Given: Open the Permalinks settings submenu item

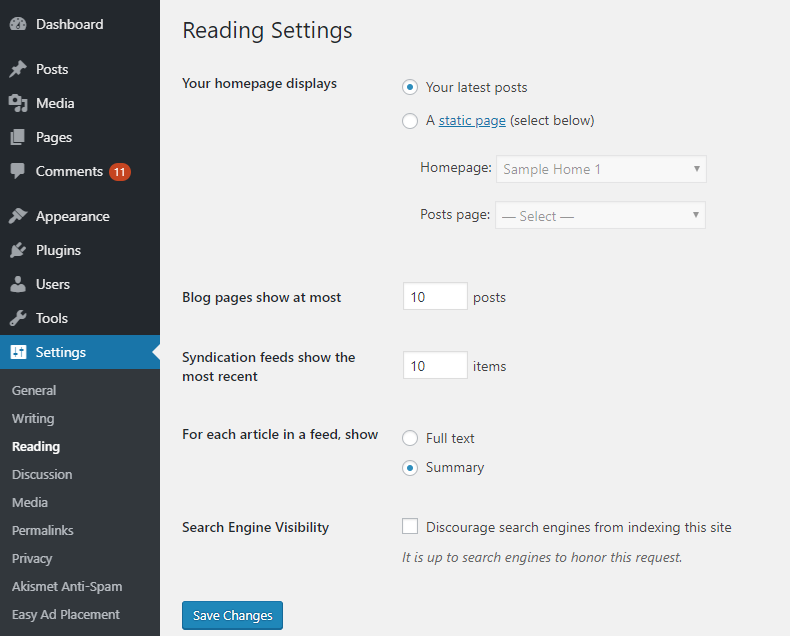Looking at the screenshot, I should (x=43, y=530).
